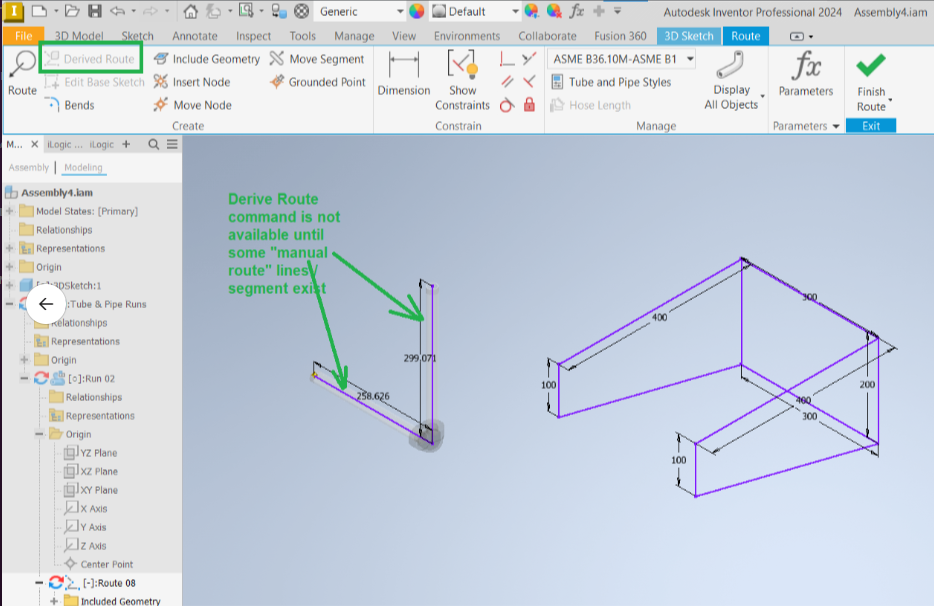Open the ASME B36.10M-ASME B1 style dropdown
This screenshot has height=606, width=934.
click(x=688, y=58)
